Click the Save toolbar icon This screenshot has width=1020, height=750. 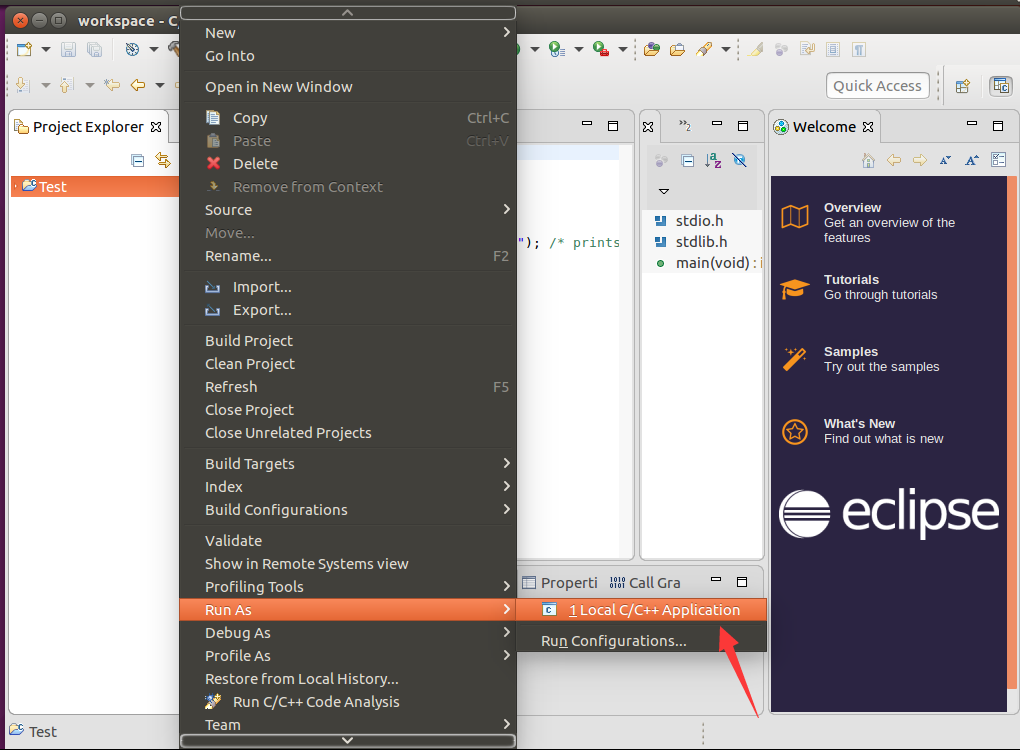pyautogui.click(x=68, y=49)
